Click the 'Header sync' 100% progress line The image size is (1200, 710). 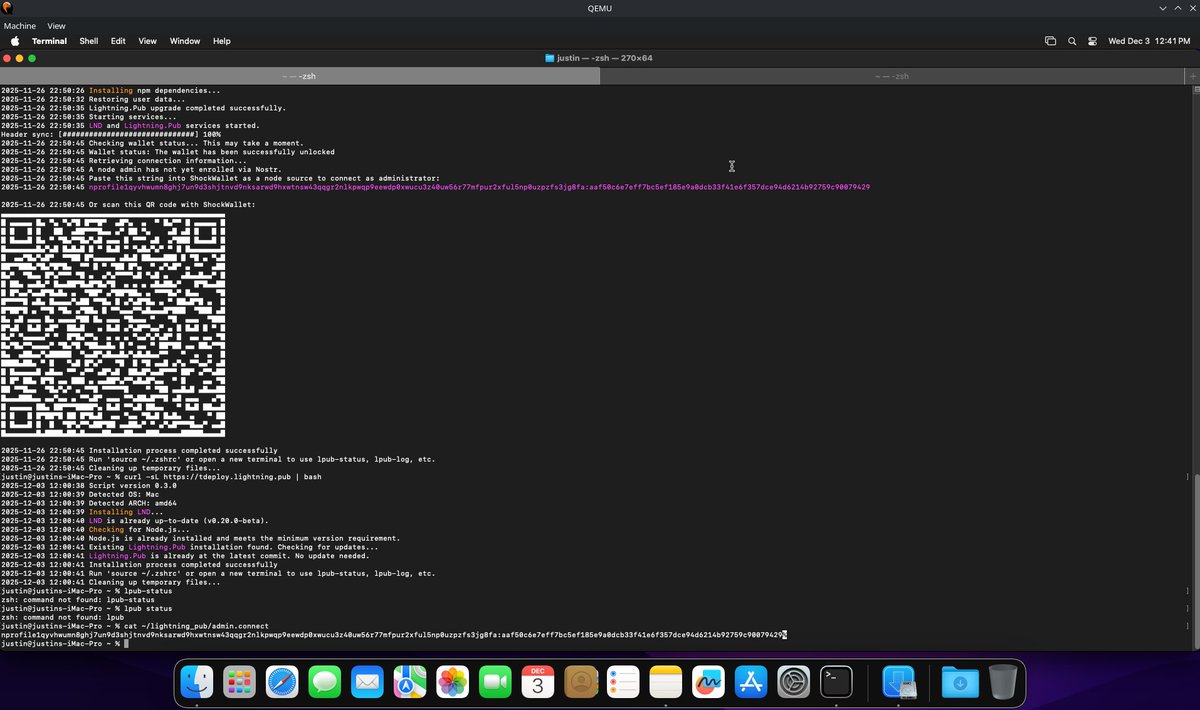(x=111, y=134)
